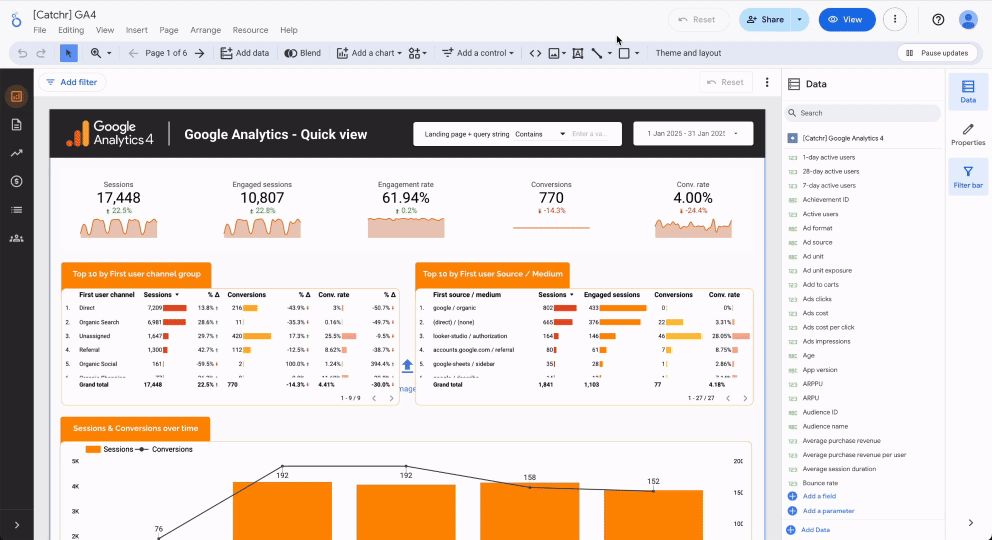Open the dollar icon in left sidebar
992x540 pixels.
click(x=16, y=181)
